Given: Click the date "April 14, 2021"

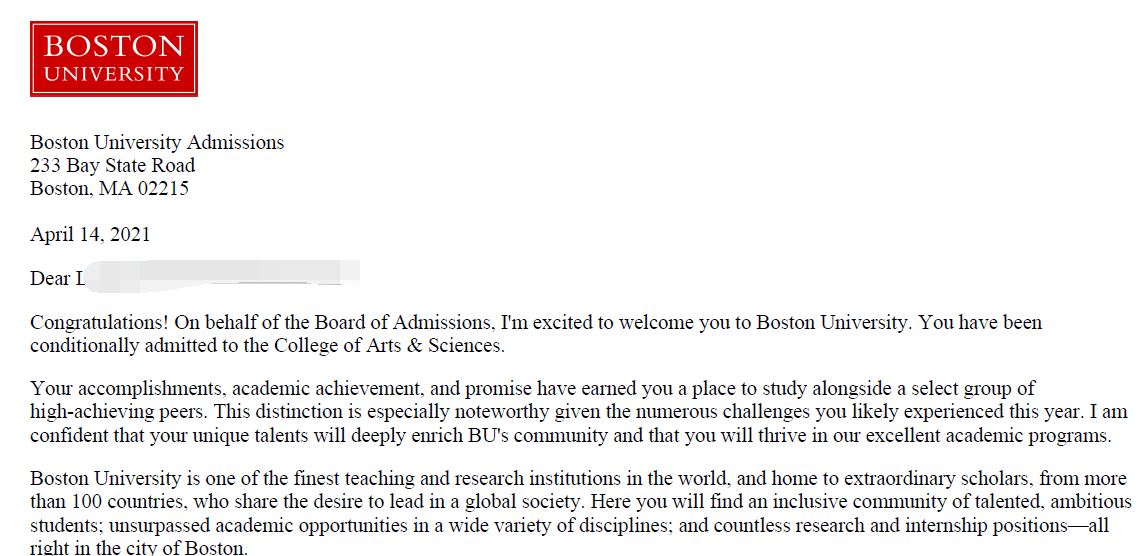Looking at the screenshot, I should (90, 235).
